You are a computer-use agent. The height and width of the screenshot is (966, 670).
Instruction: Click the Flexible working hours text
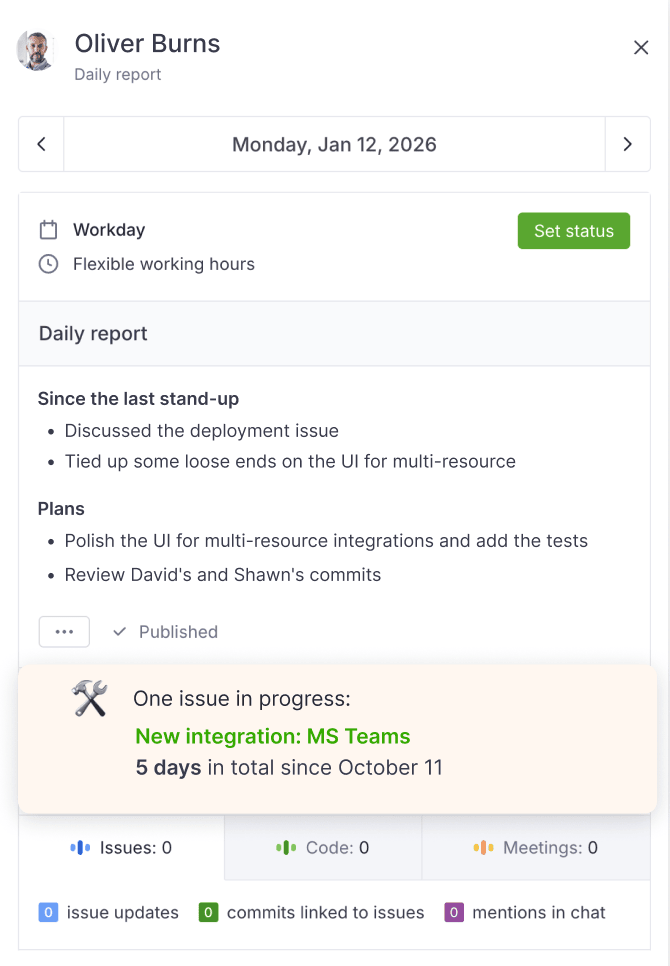tap(164, 264)
